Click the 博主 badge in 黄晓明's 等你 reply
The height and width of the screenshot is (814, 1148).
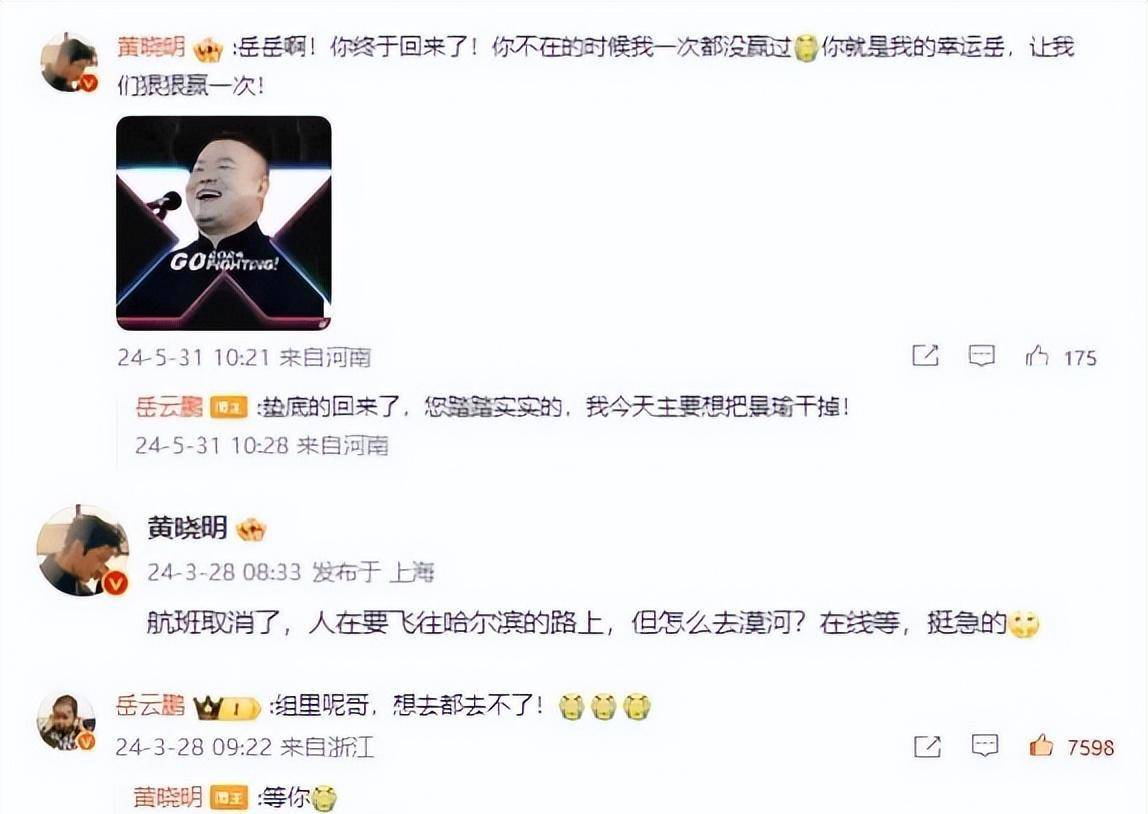pos(228,798)
